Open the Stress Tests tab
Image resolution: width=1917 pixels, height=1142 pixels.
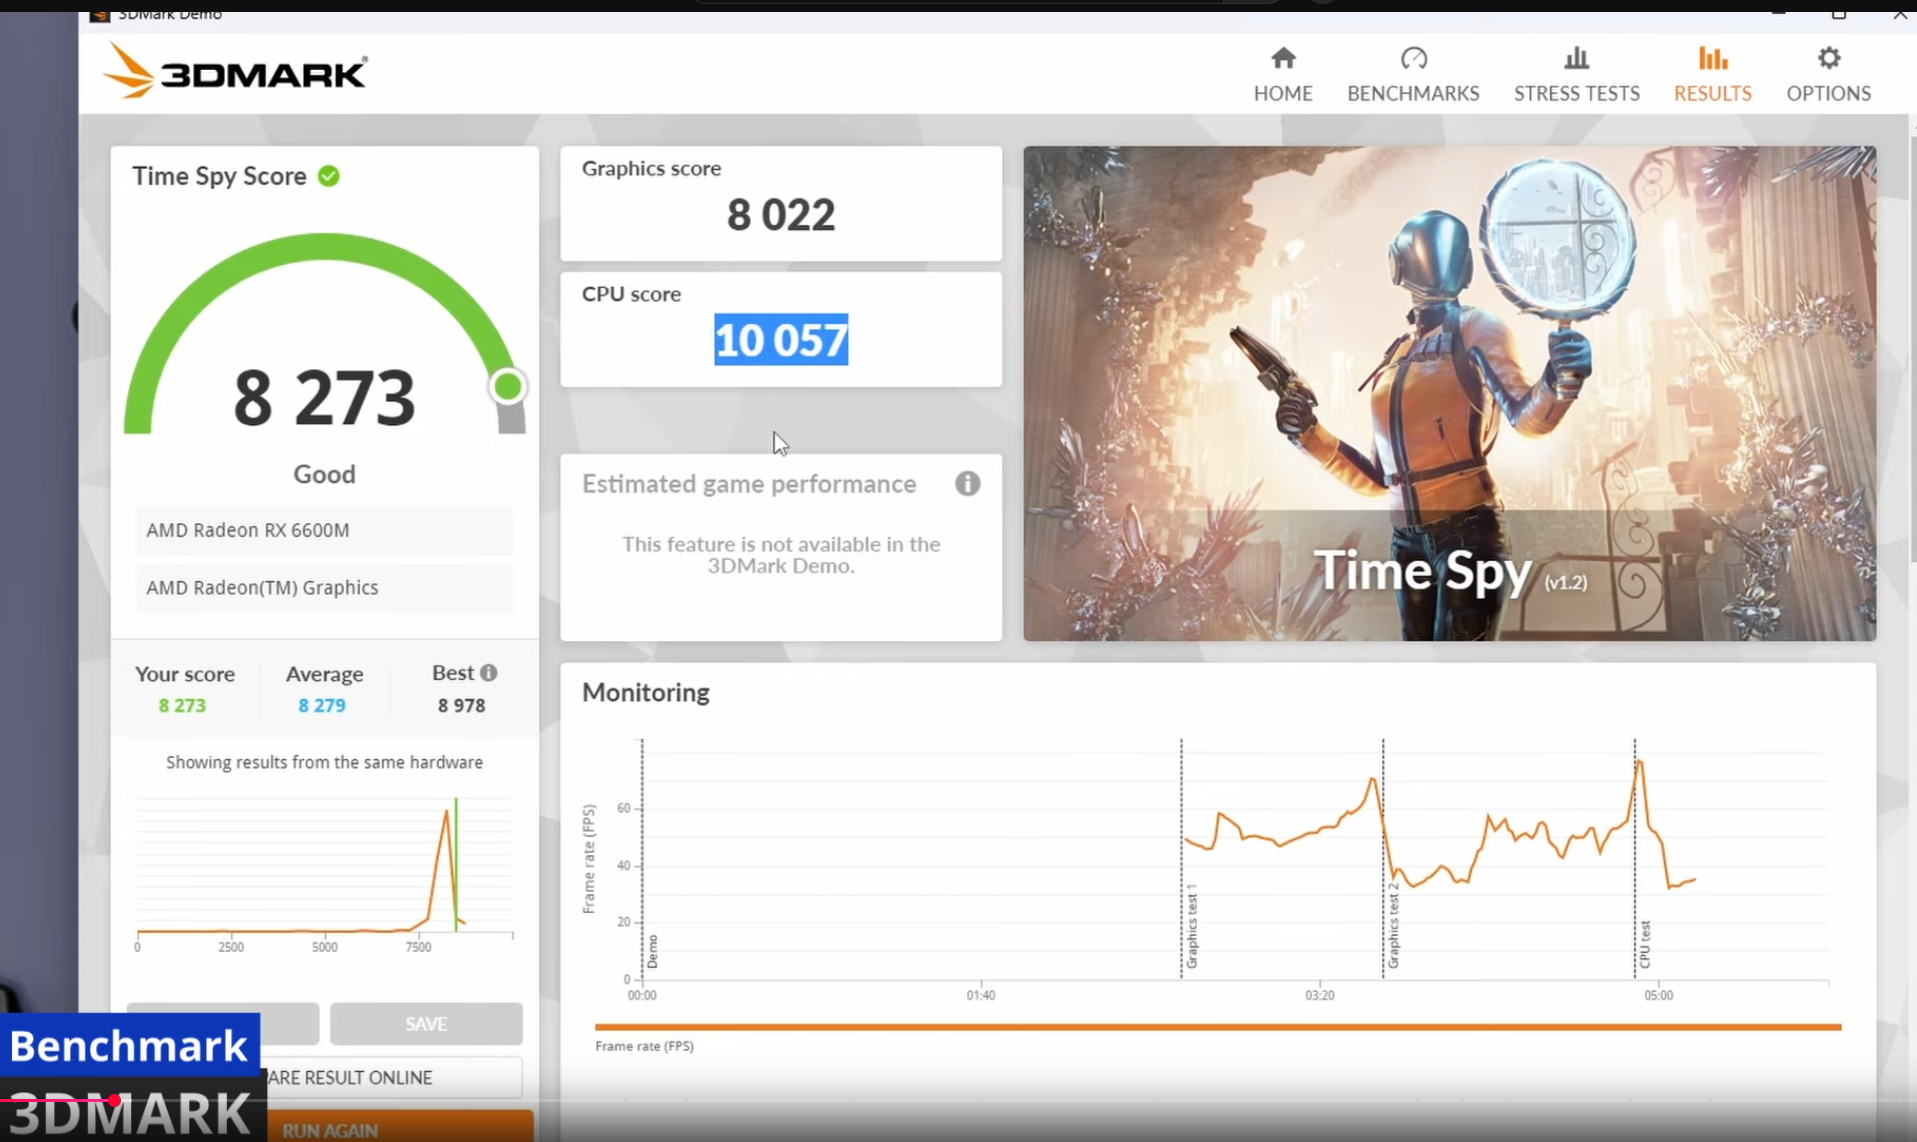click(1576, 74)
